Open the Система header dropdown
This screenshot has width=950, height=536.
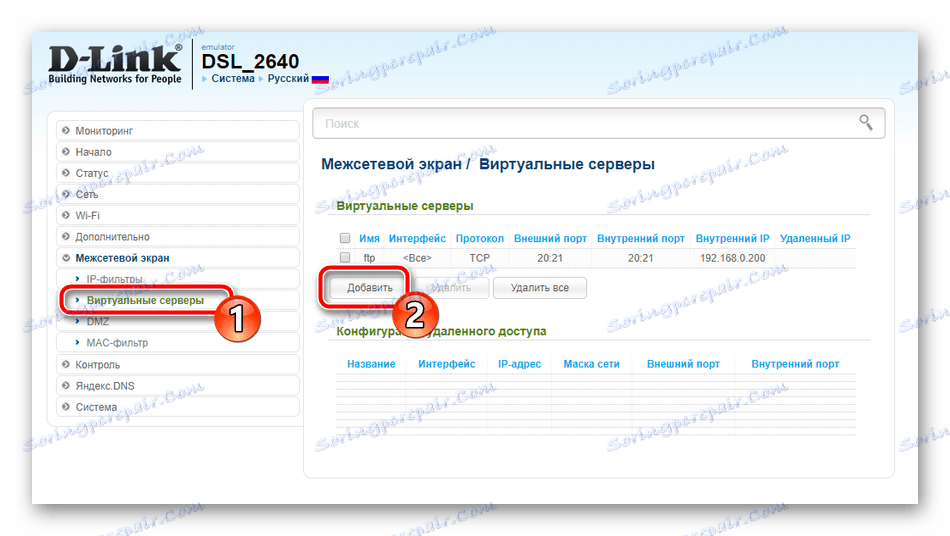coord(233,79)
